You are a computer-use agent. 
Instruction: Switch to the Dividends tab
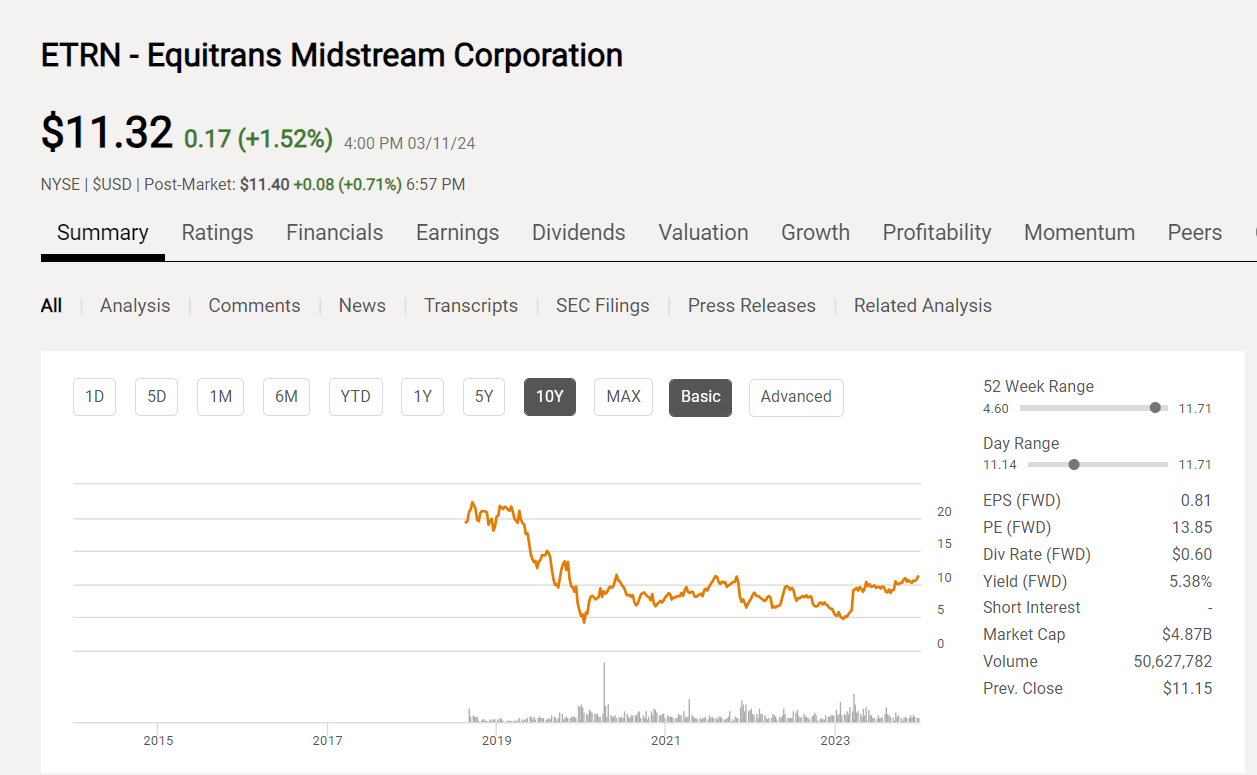pyautogui.click(x=578, y=232)
